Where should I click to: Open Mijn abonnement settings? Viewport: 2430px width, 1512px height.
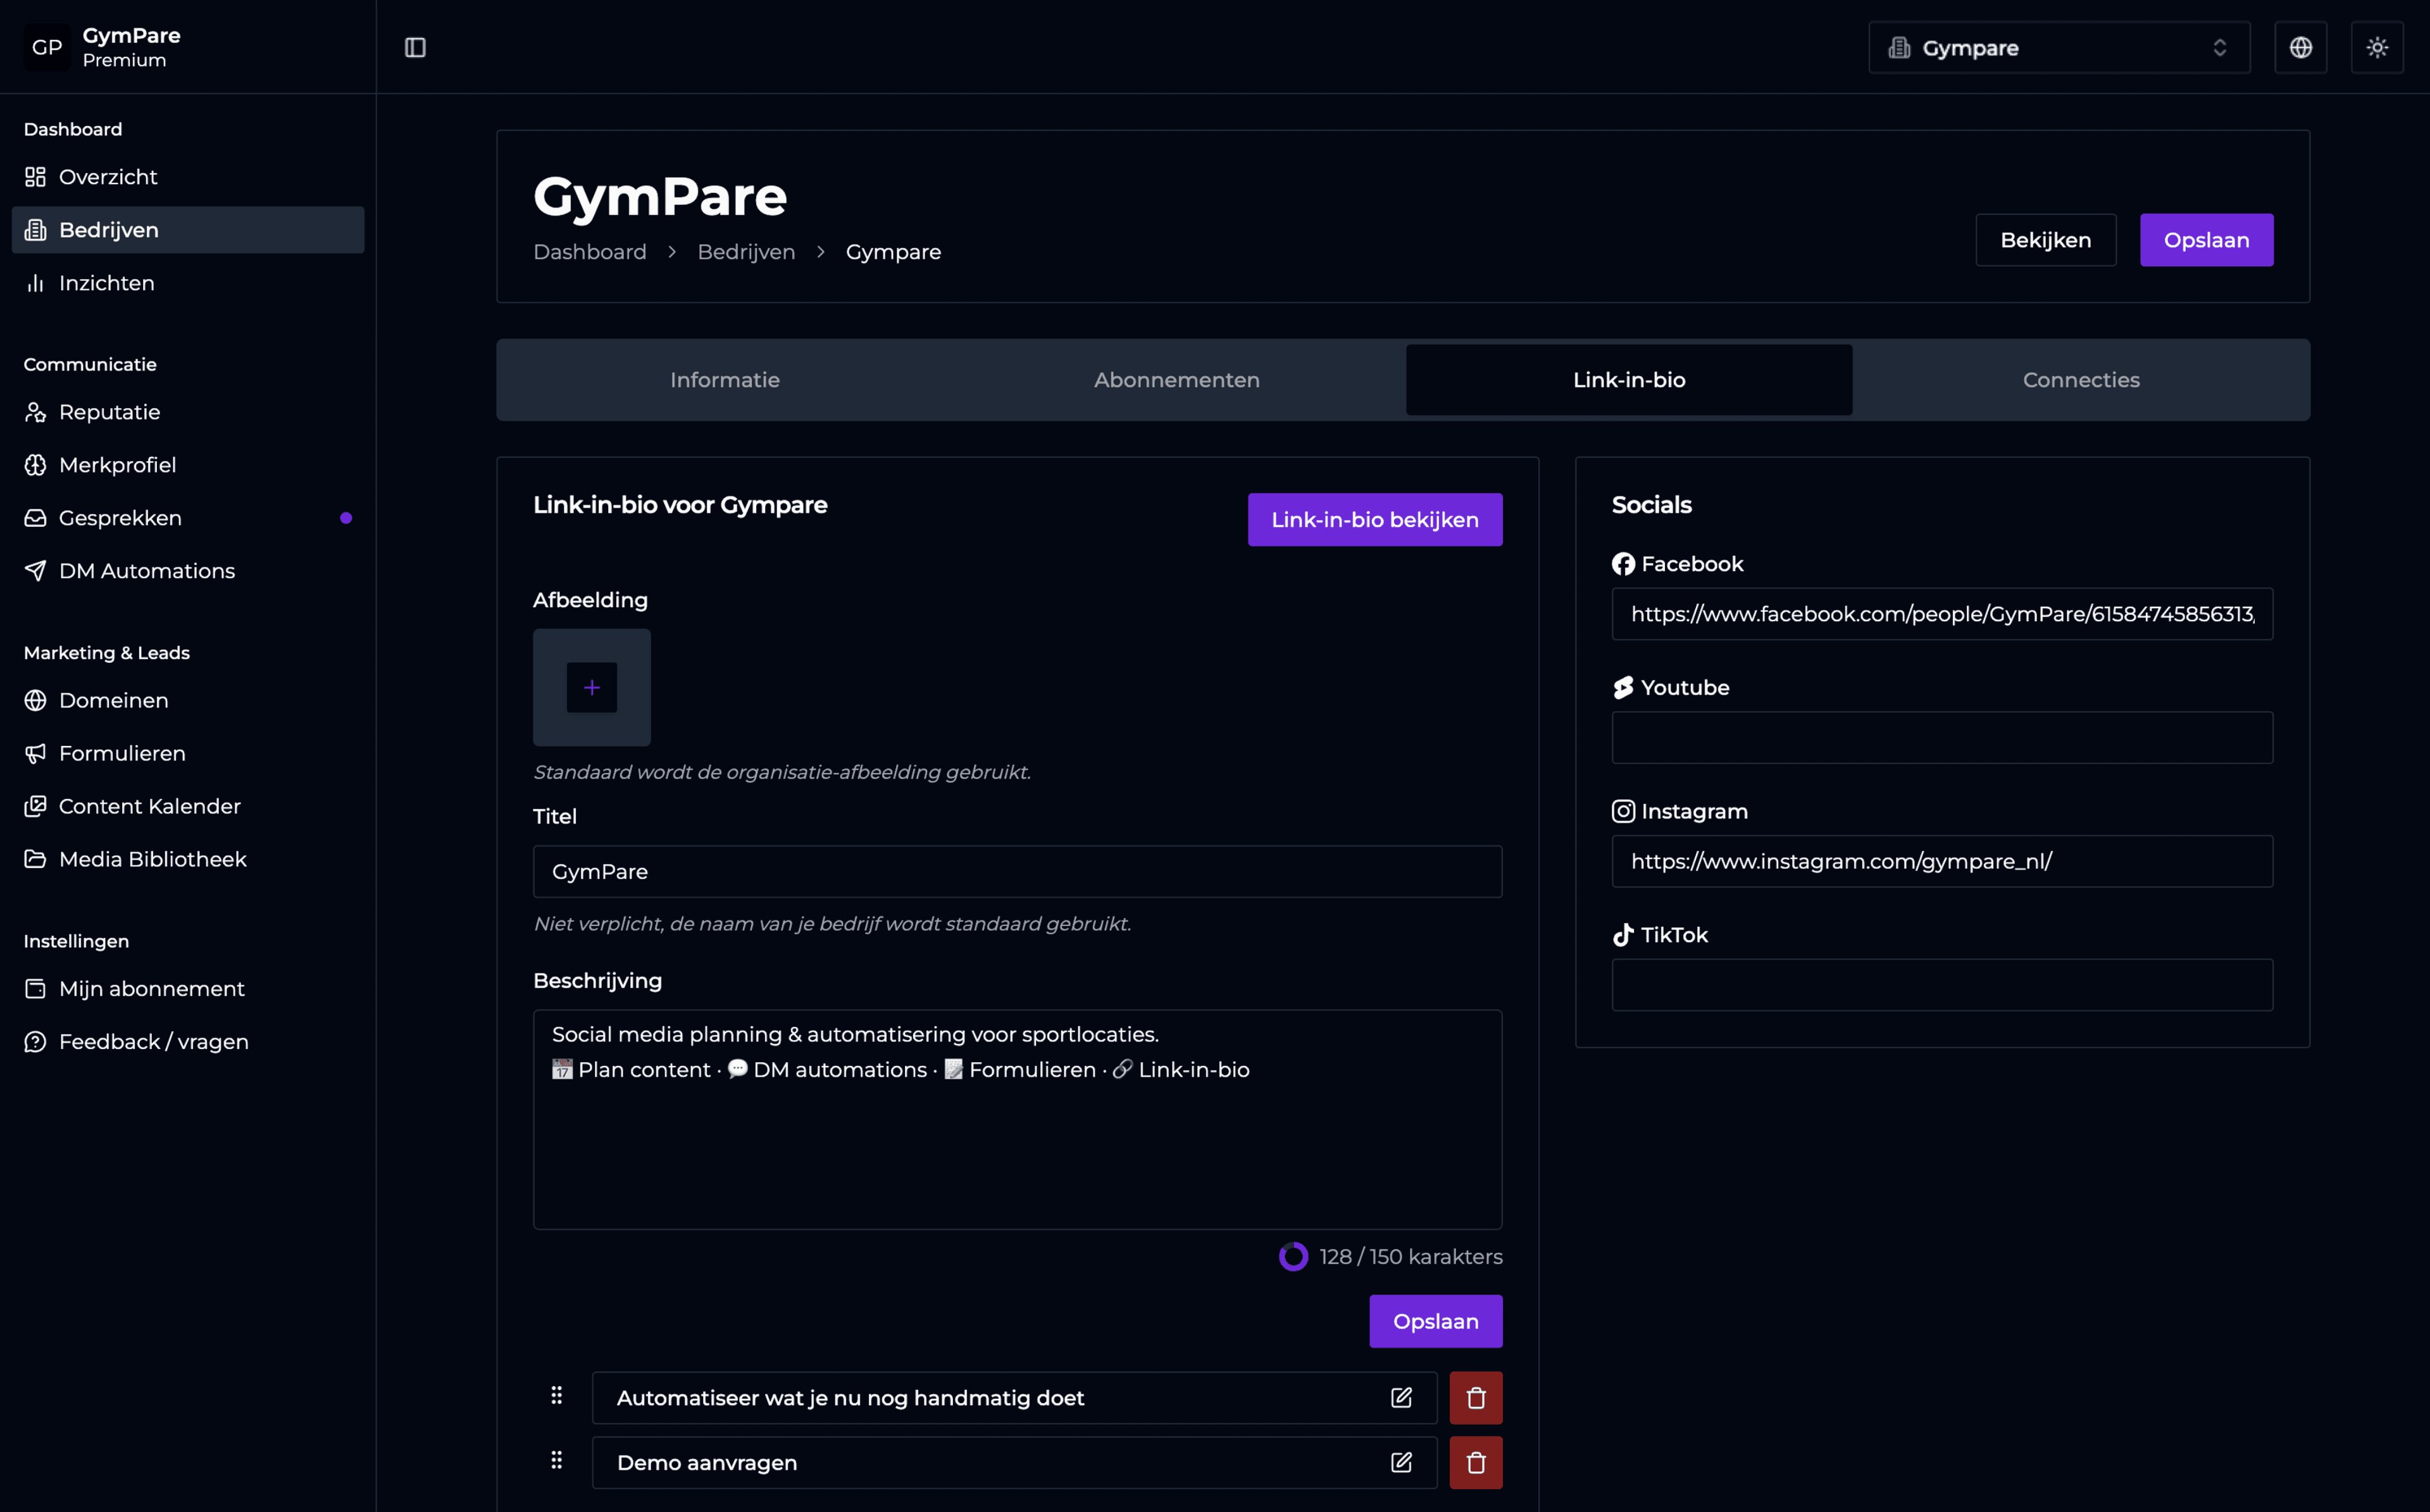coord(188,989)
